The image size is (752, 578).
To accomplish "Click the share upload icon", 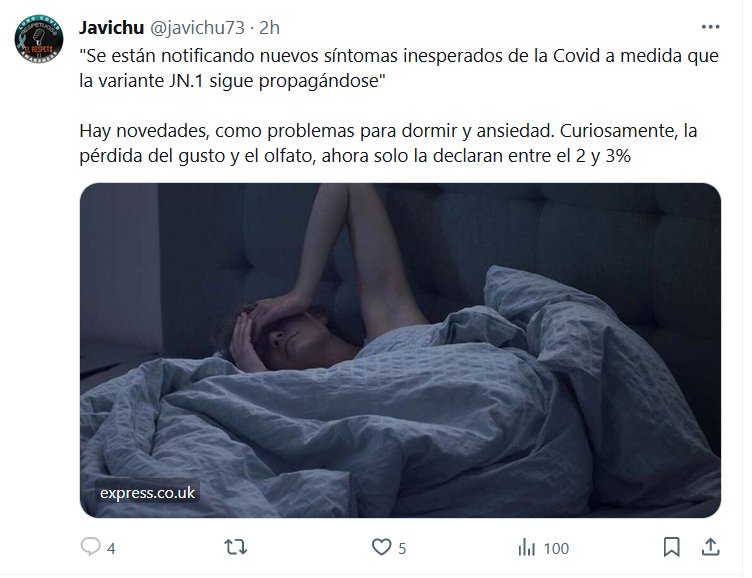I will pos(711,547).
